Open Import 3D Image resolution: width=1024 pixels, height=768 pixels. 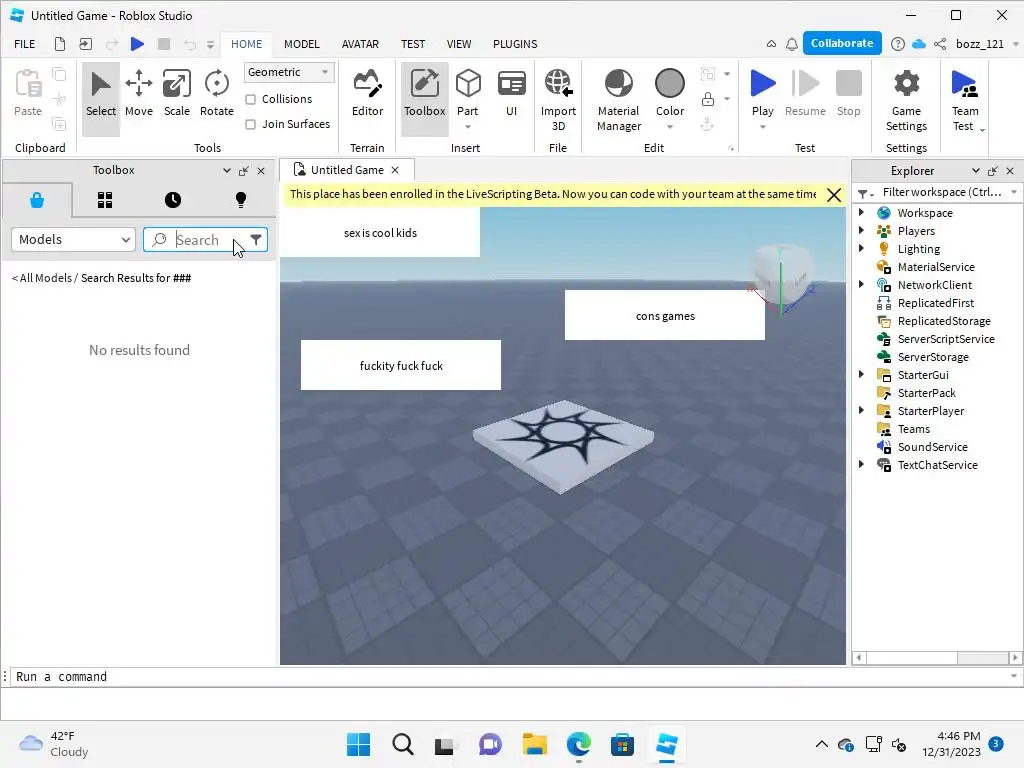558,99
